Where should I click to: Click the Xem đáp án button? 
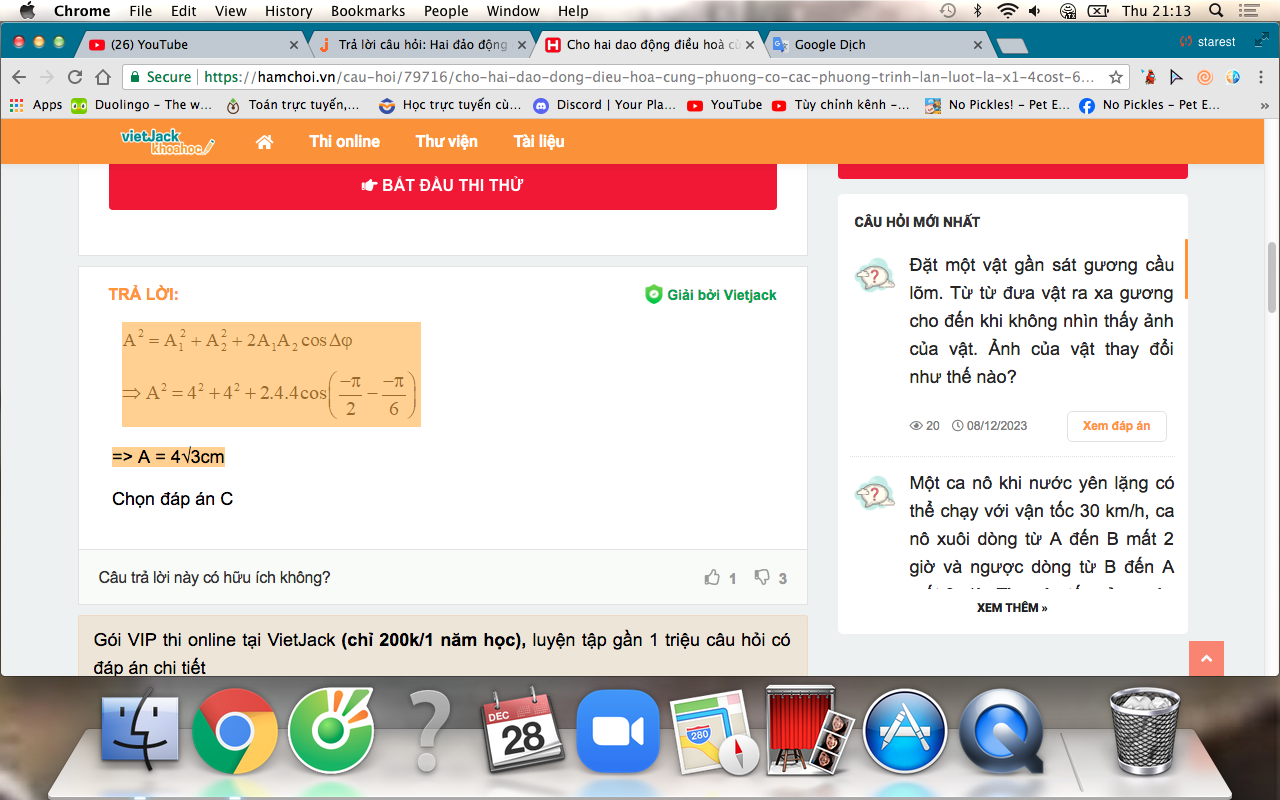click(1116, 426)
